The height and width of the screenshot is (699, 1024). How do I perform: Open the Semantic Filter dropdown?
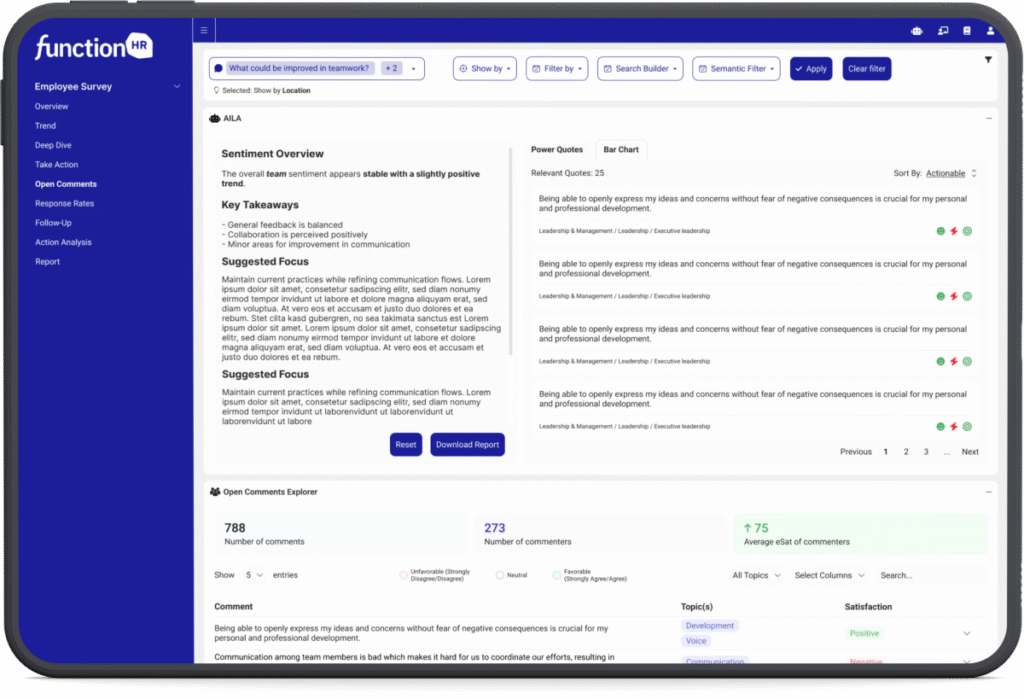tap(736, 69)
